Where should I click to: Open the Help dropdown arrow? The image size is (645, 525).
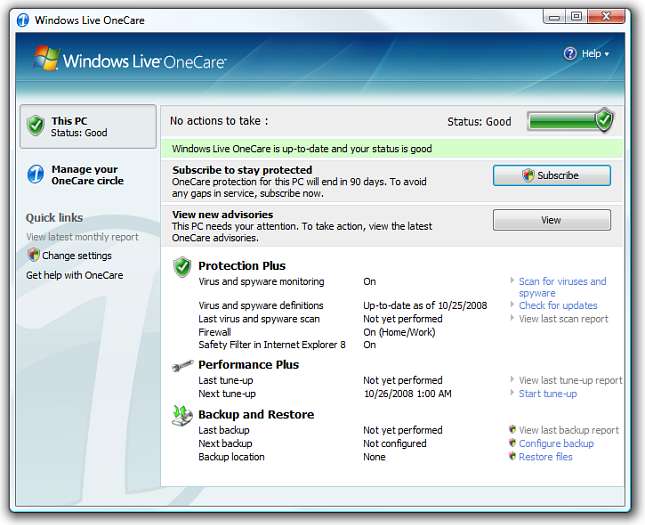click(607, 54)
